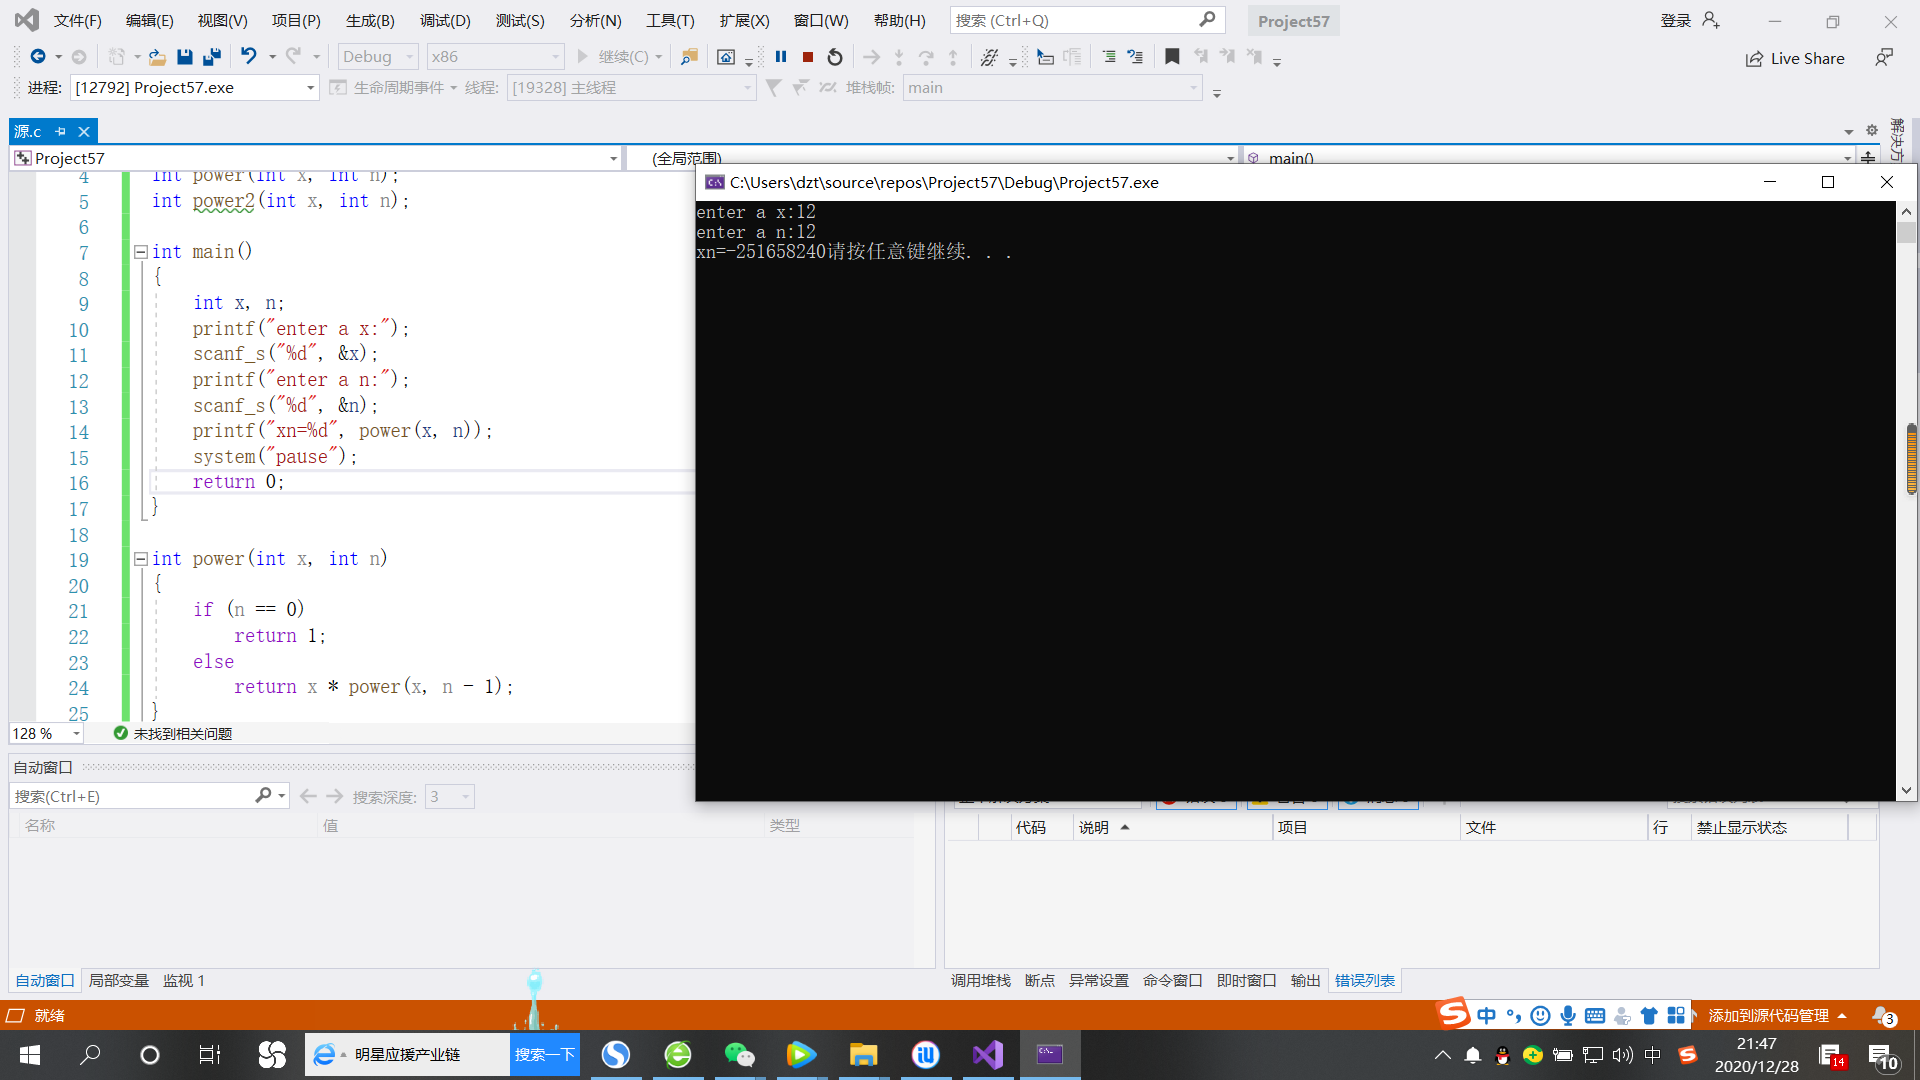
Task: Toggle the pin on the 源.c tab
Action: pos(61,131)
